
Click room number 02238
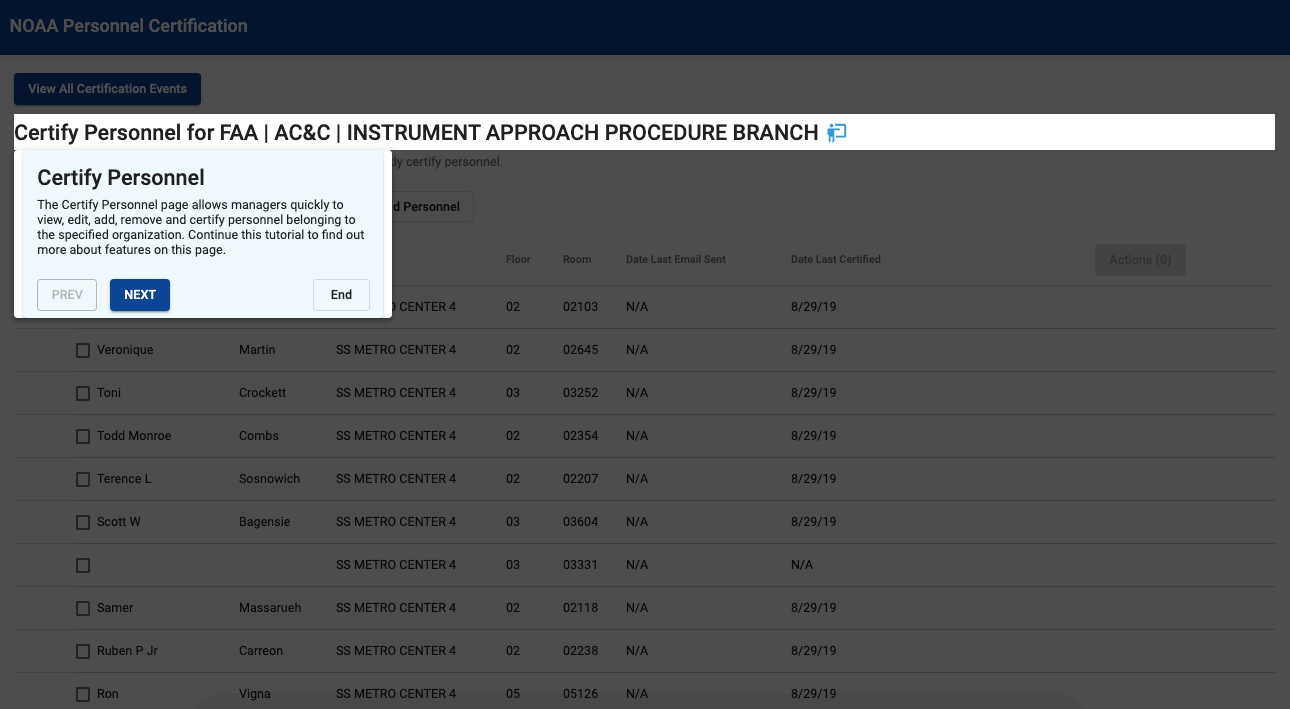[580, 651]
